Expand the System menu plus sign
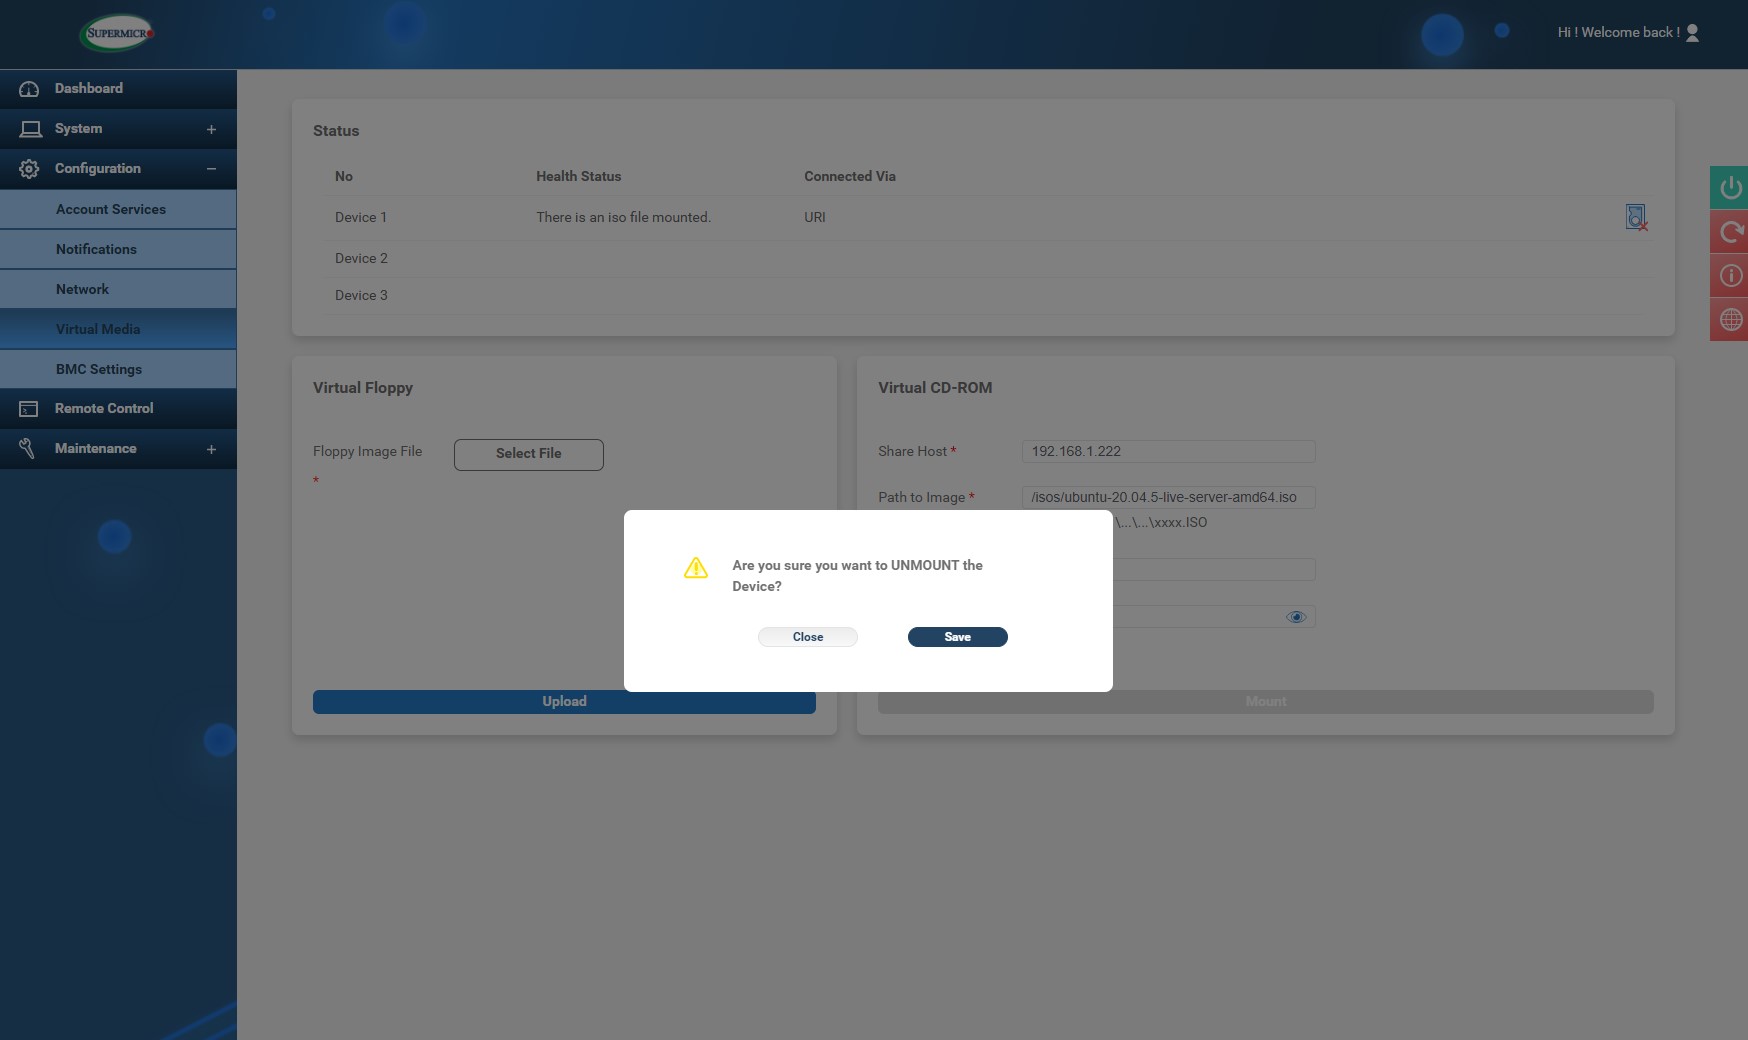Screen dimensions: 1748x1040 [211, 129]
